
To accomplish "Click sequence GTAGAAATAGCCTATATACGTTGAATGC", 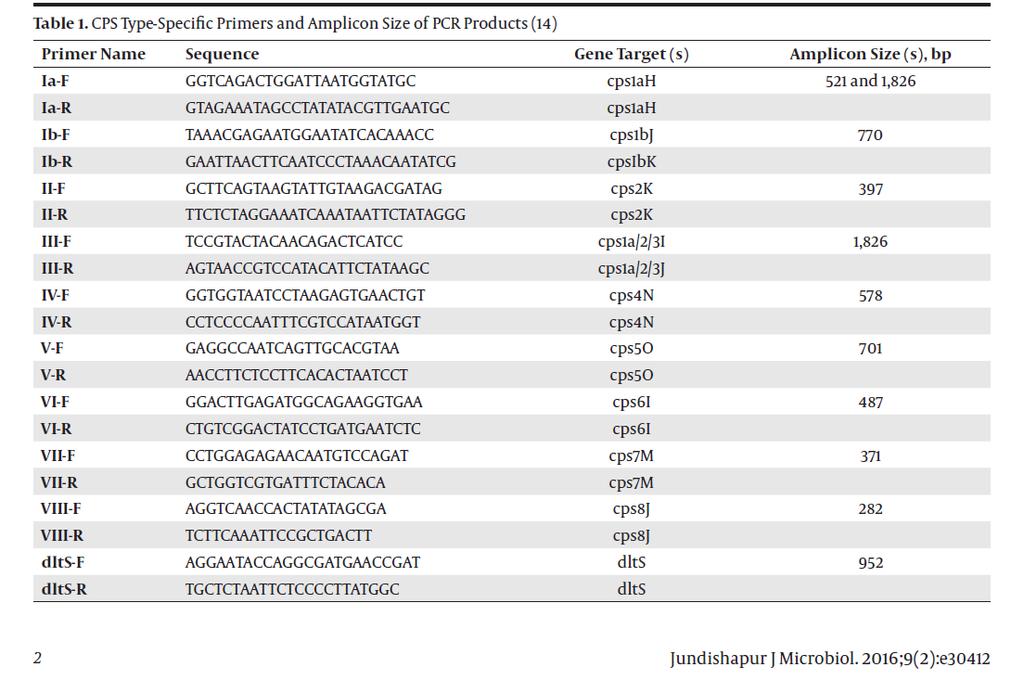I will coord(317,108).
